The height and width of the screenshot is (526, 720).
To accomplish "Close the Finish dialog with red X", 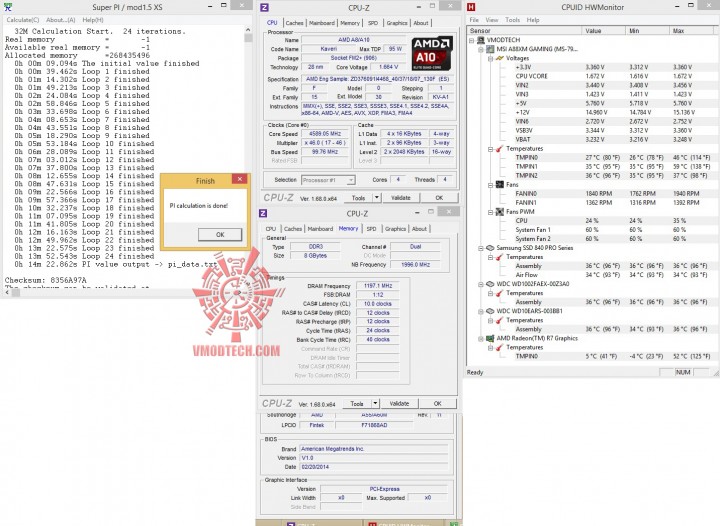I will pos(240,179).
